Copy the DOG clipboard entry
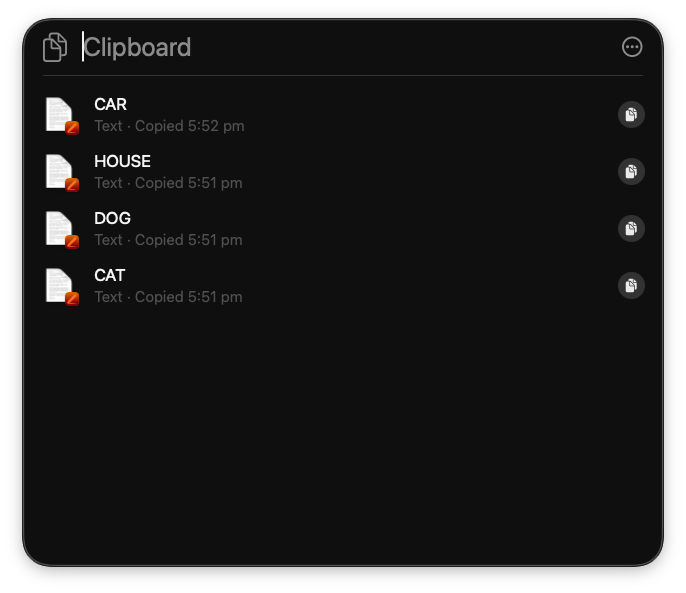Viewport: 686px width, 593px height. click(631, 229)
